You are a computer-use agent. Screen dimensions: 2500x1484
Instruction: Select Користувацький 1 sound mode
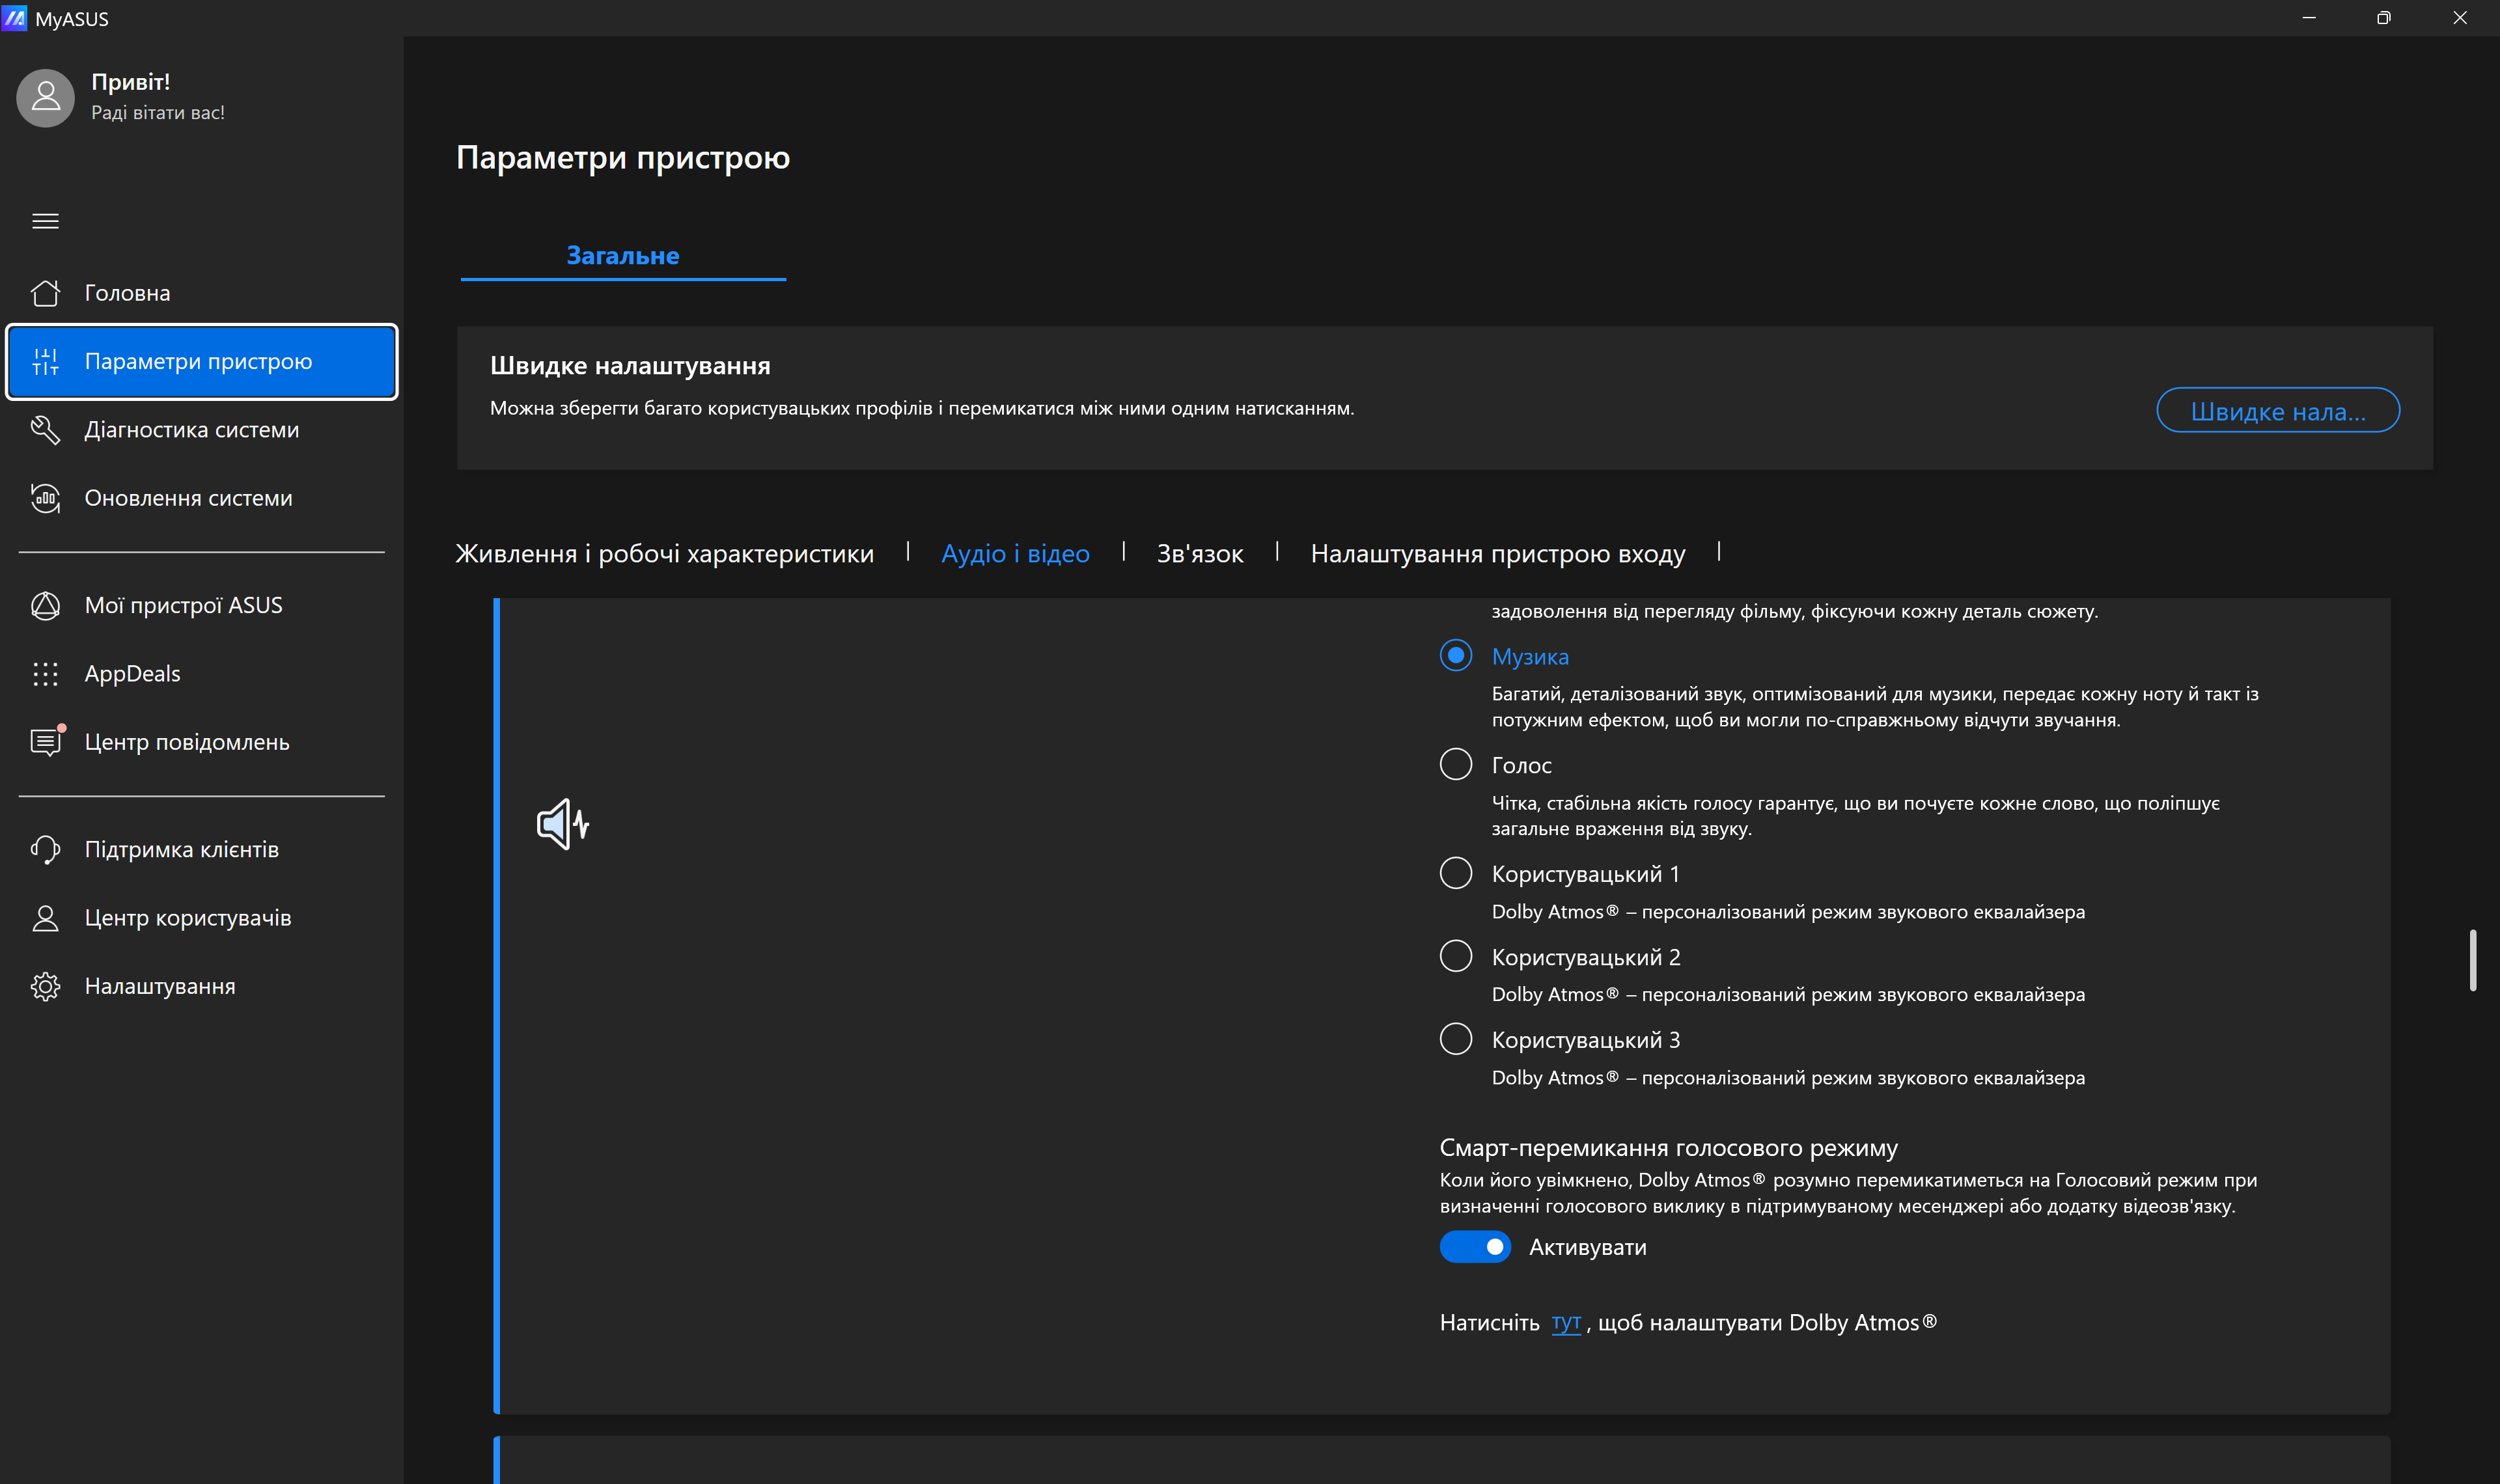[x=1455, y=873]
